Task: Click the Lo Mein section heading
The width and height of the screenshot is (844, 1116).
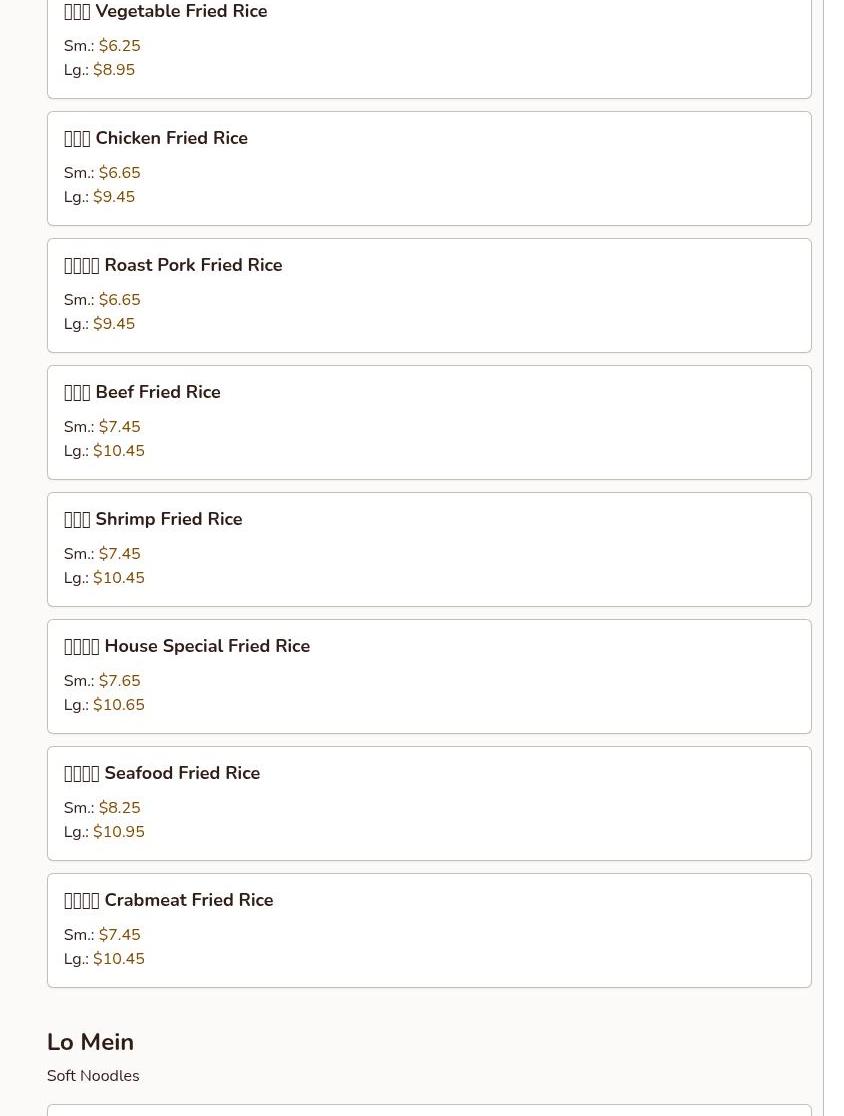Action: tap(90, 1042)
